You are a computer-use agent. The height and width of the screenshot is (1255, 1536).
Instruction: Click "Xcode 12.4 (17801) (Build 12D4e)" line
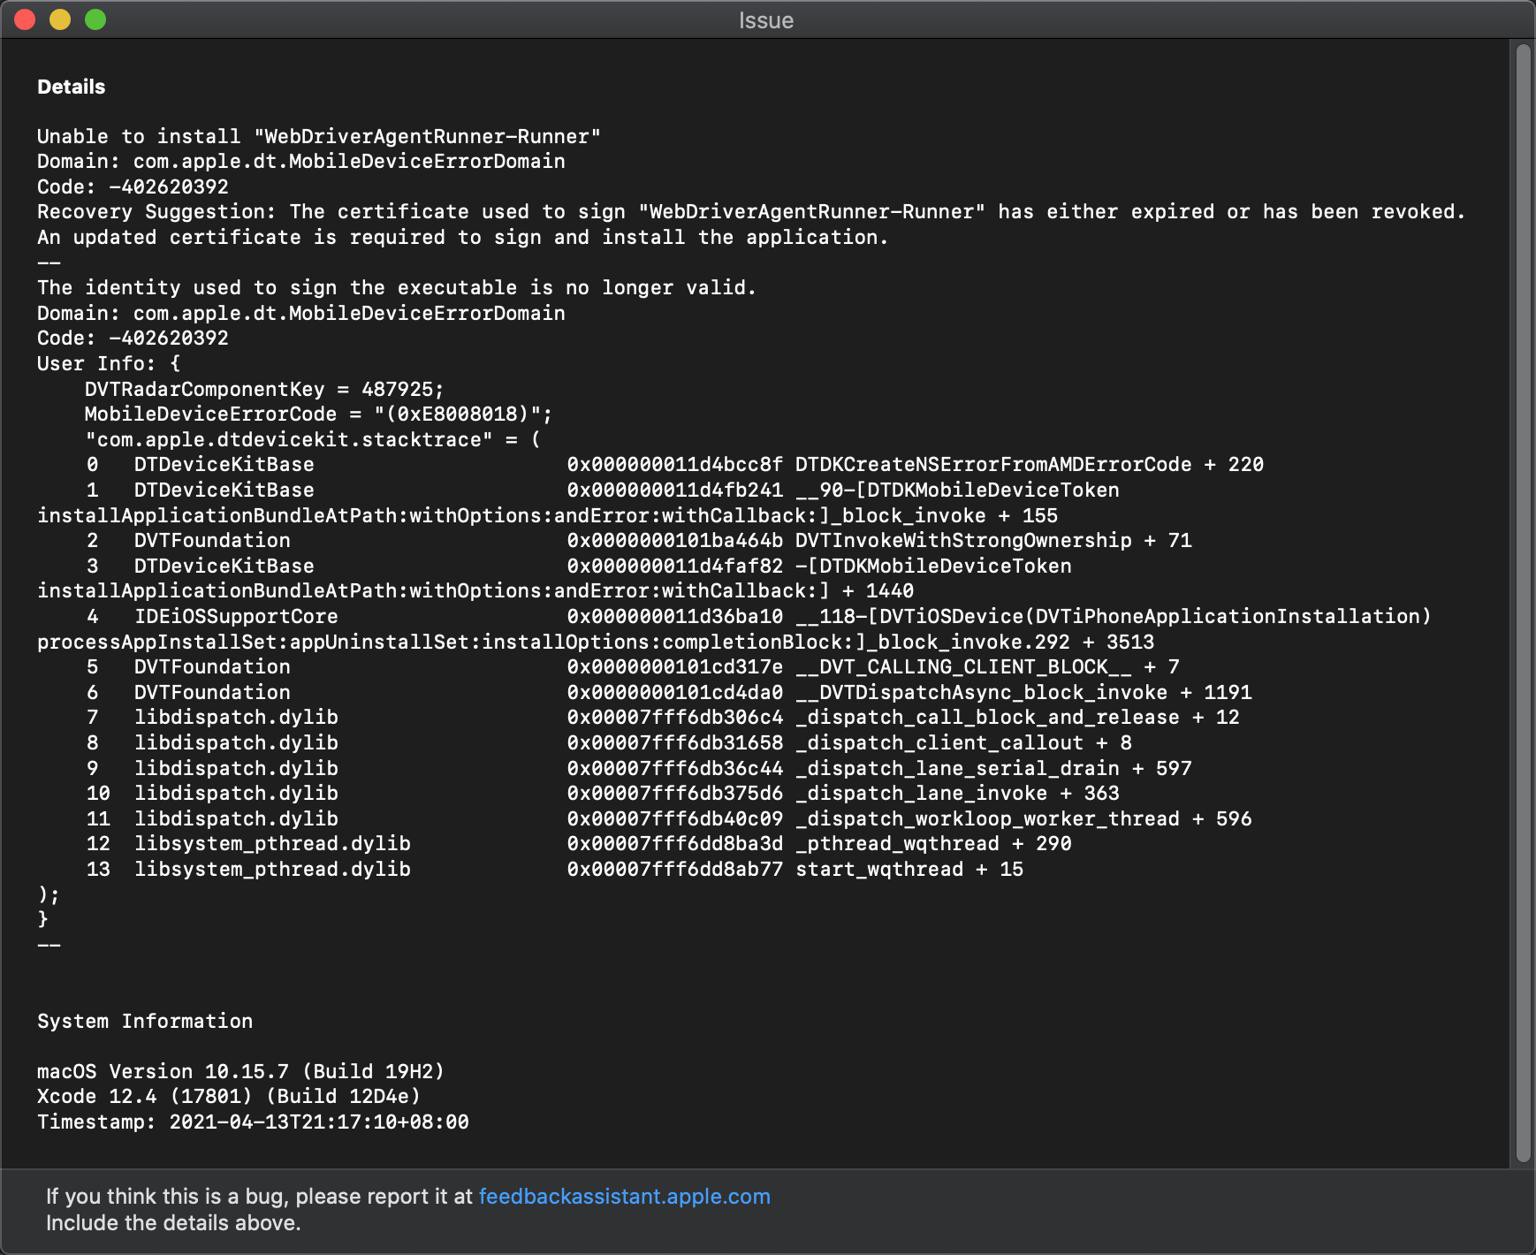[x=229, y=1096]
